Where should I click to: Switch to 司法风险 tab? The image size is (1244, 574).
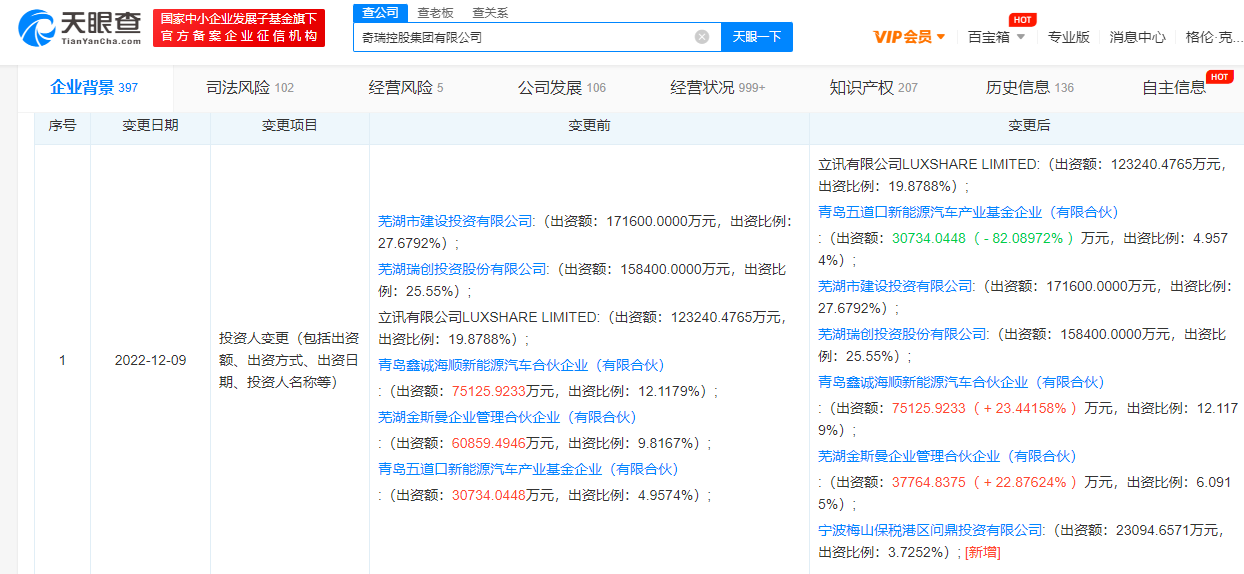[250, 88]
